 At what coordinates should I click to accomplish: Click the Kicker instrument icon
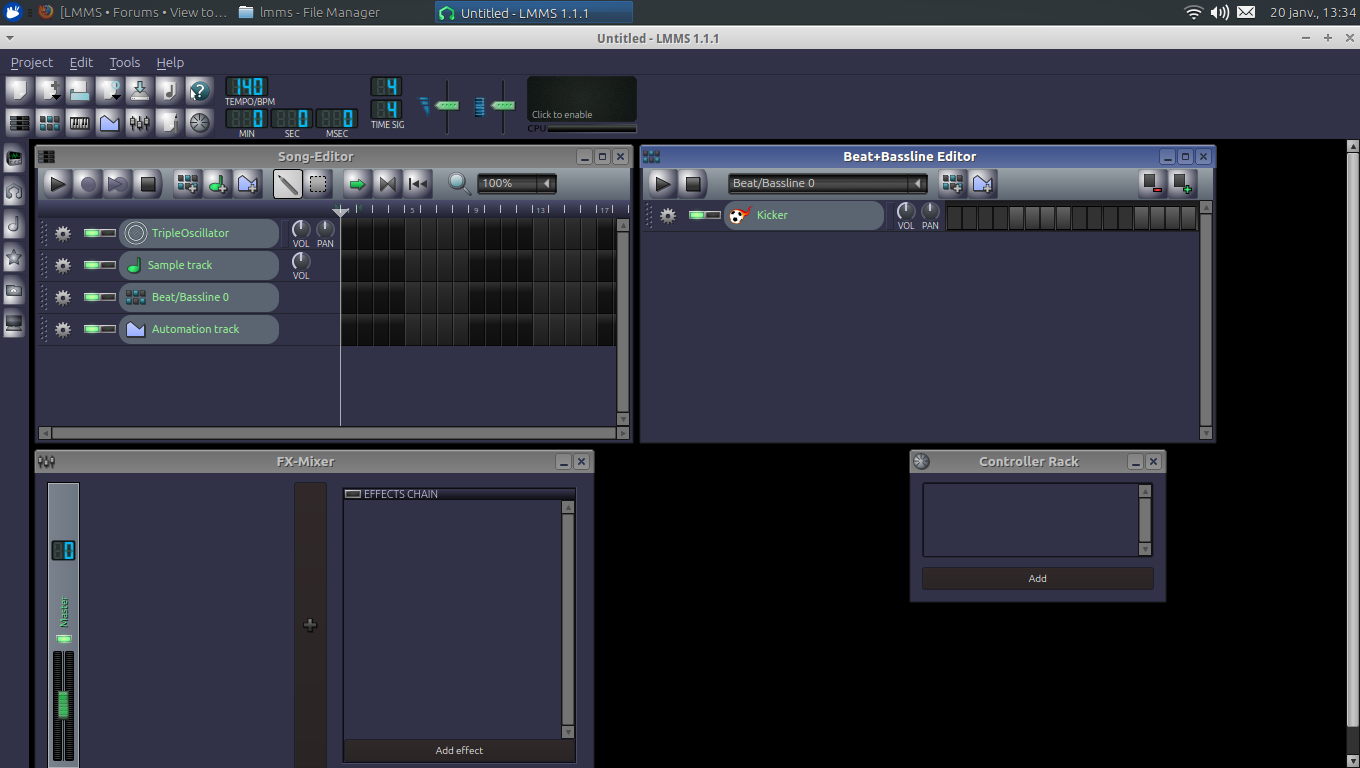738,214
